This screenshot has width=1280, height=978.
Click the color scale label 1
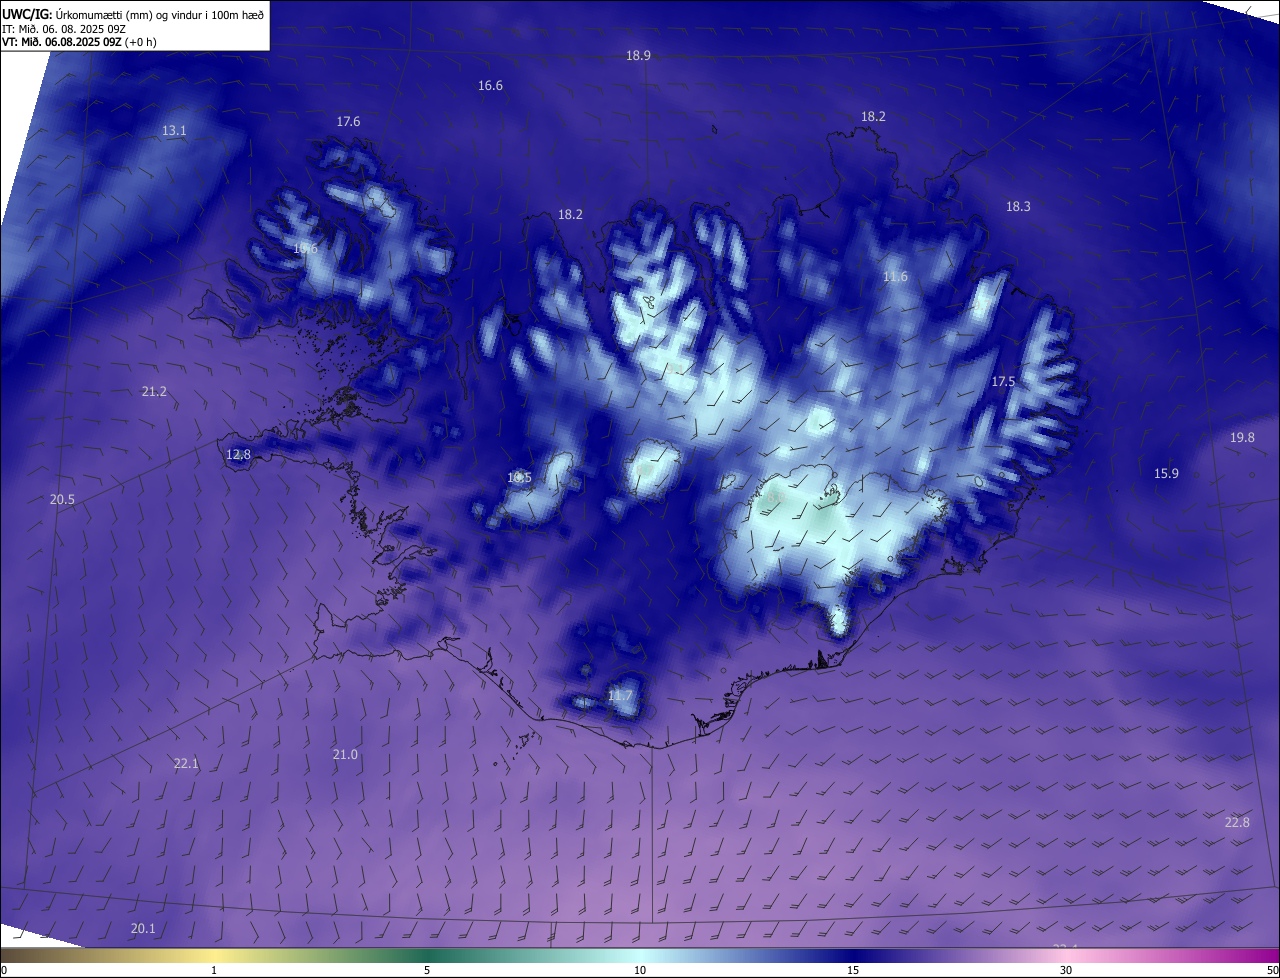[214, 970]
